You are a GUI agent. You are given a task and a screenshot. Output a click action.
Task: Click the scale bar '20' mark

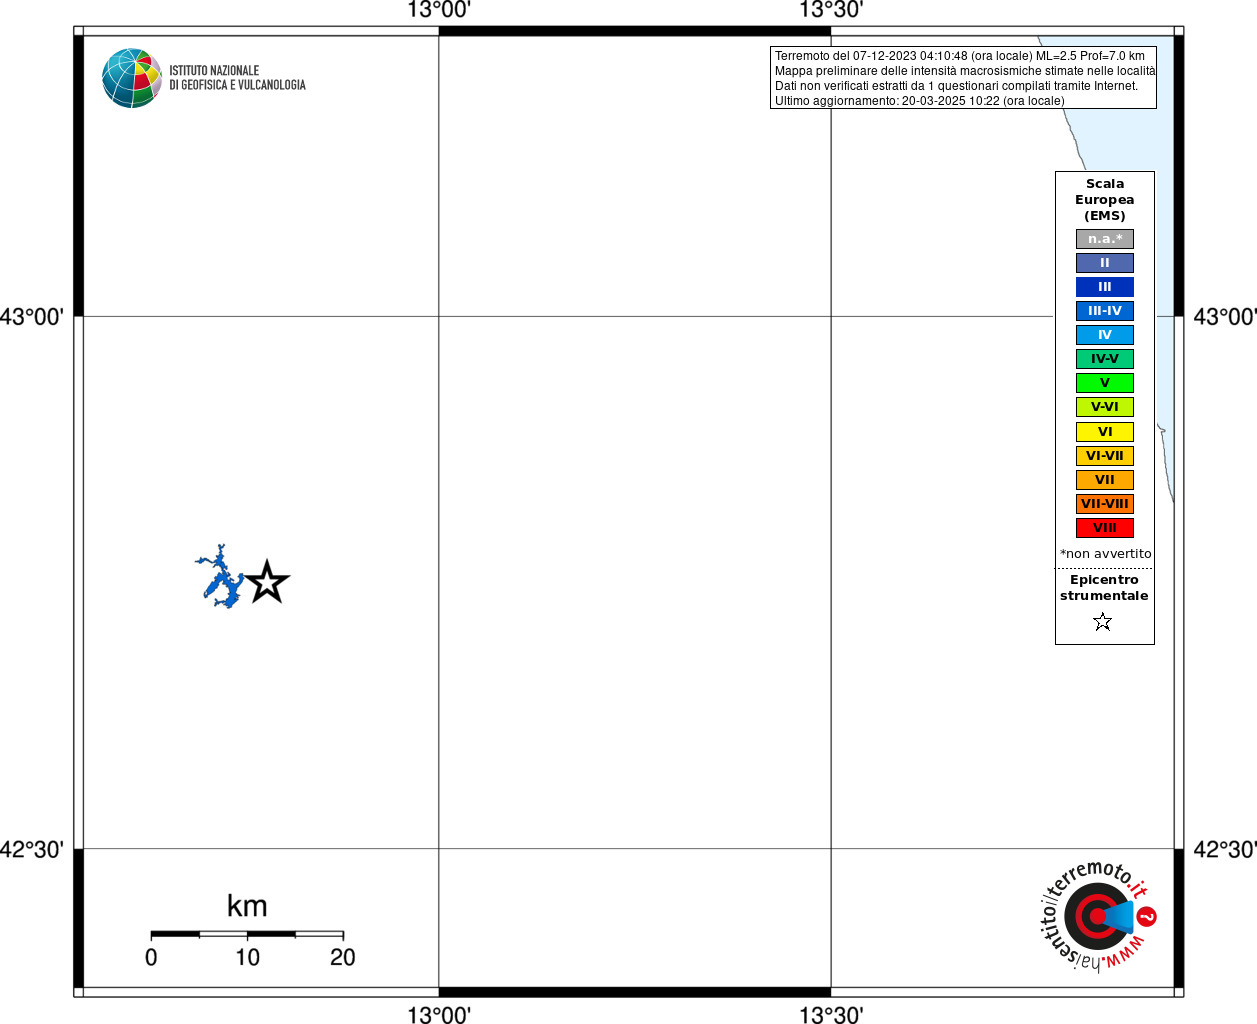pyautogui.click(x=343, y=958)
